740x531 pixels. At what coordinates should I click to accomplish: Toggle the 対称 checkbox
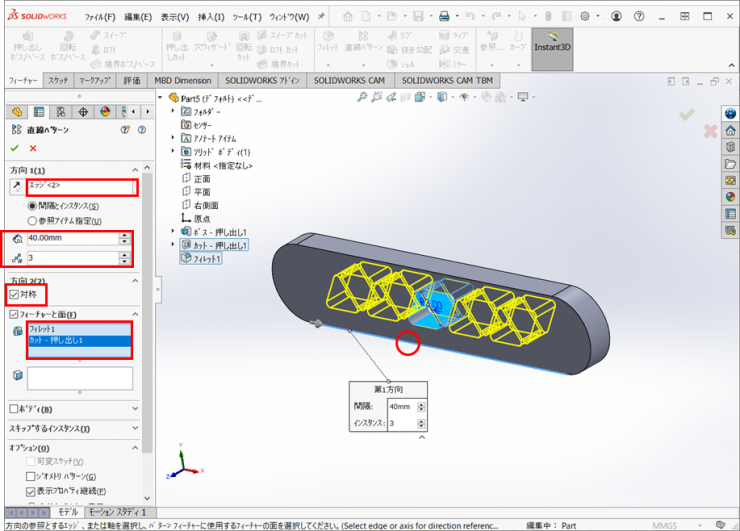14,295
